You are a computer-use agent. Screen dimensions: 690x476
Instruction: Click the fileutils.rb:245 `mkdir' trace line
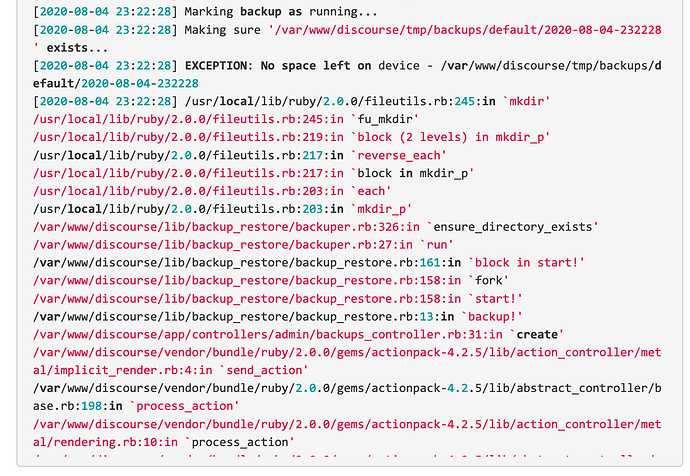292,101
